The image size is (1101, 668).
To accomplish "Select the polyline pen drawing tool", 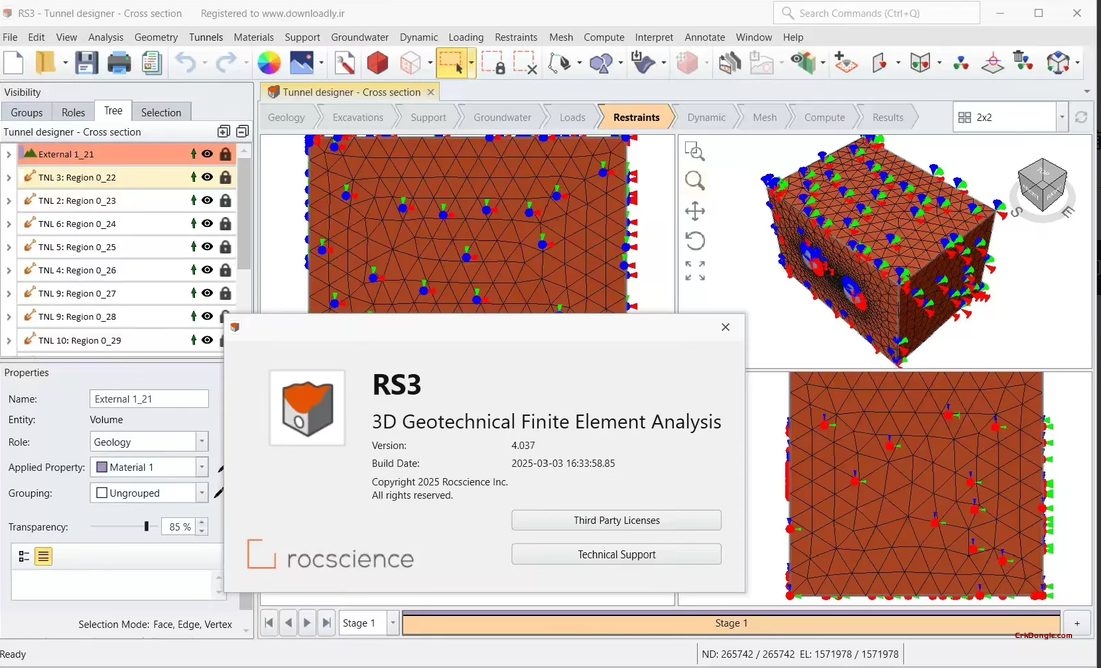I will tap(560, 63).
